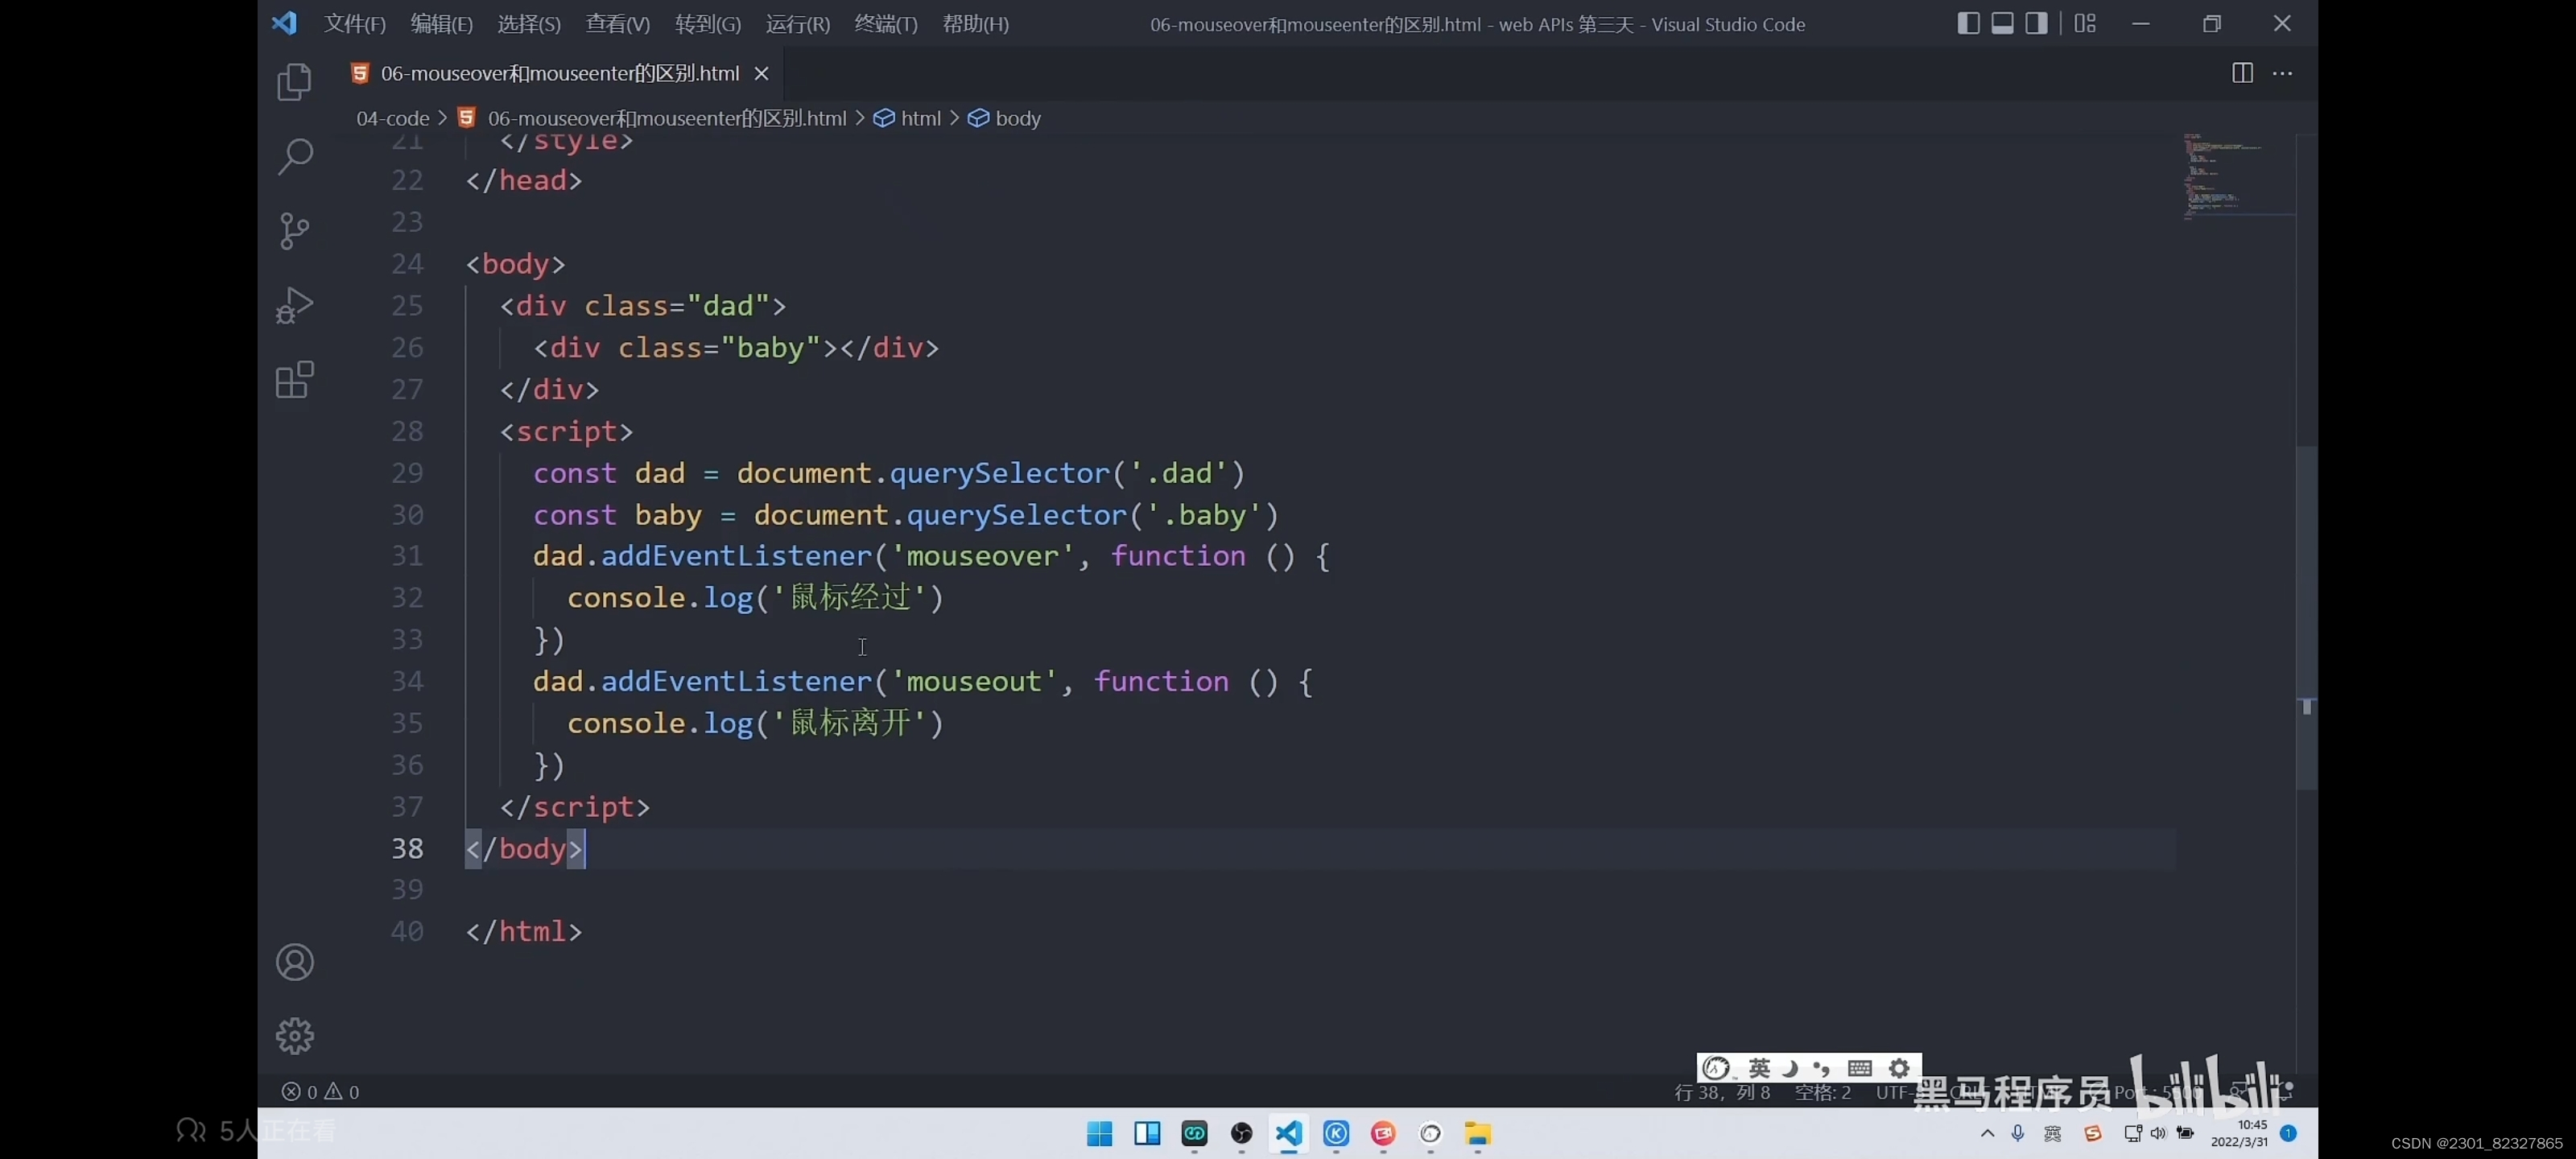Screen dimensions: 2576x1159
Task: Toggle English mode on input toolbar
Action: click(x=1759, y=1068)
